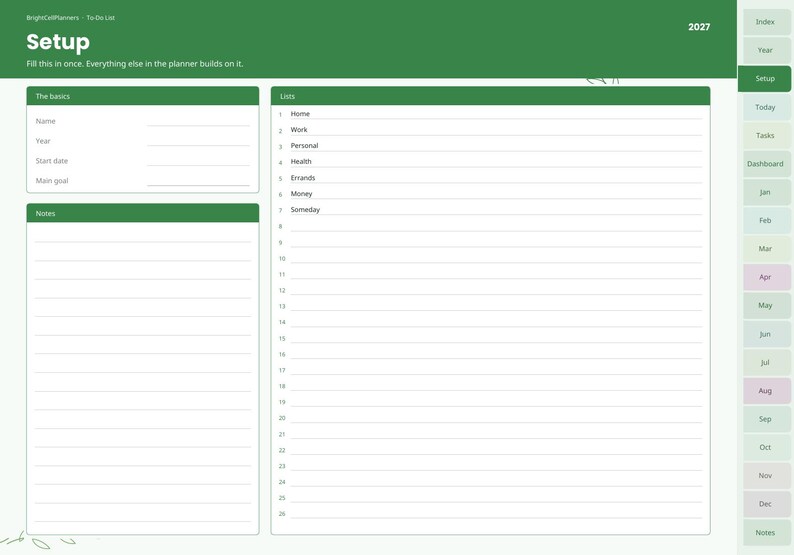The width and height of the screenshot is (794, 555).
Task: Open the Nov month tab
Action: [x=765, y=475]
